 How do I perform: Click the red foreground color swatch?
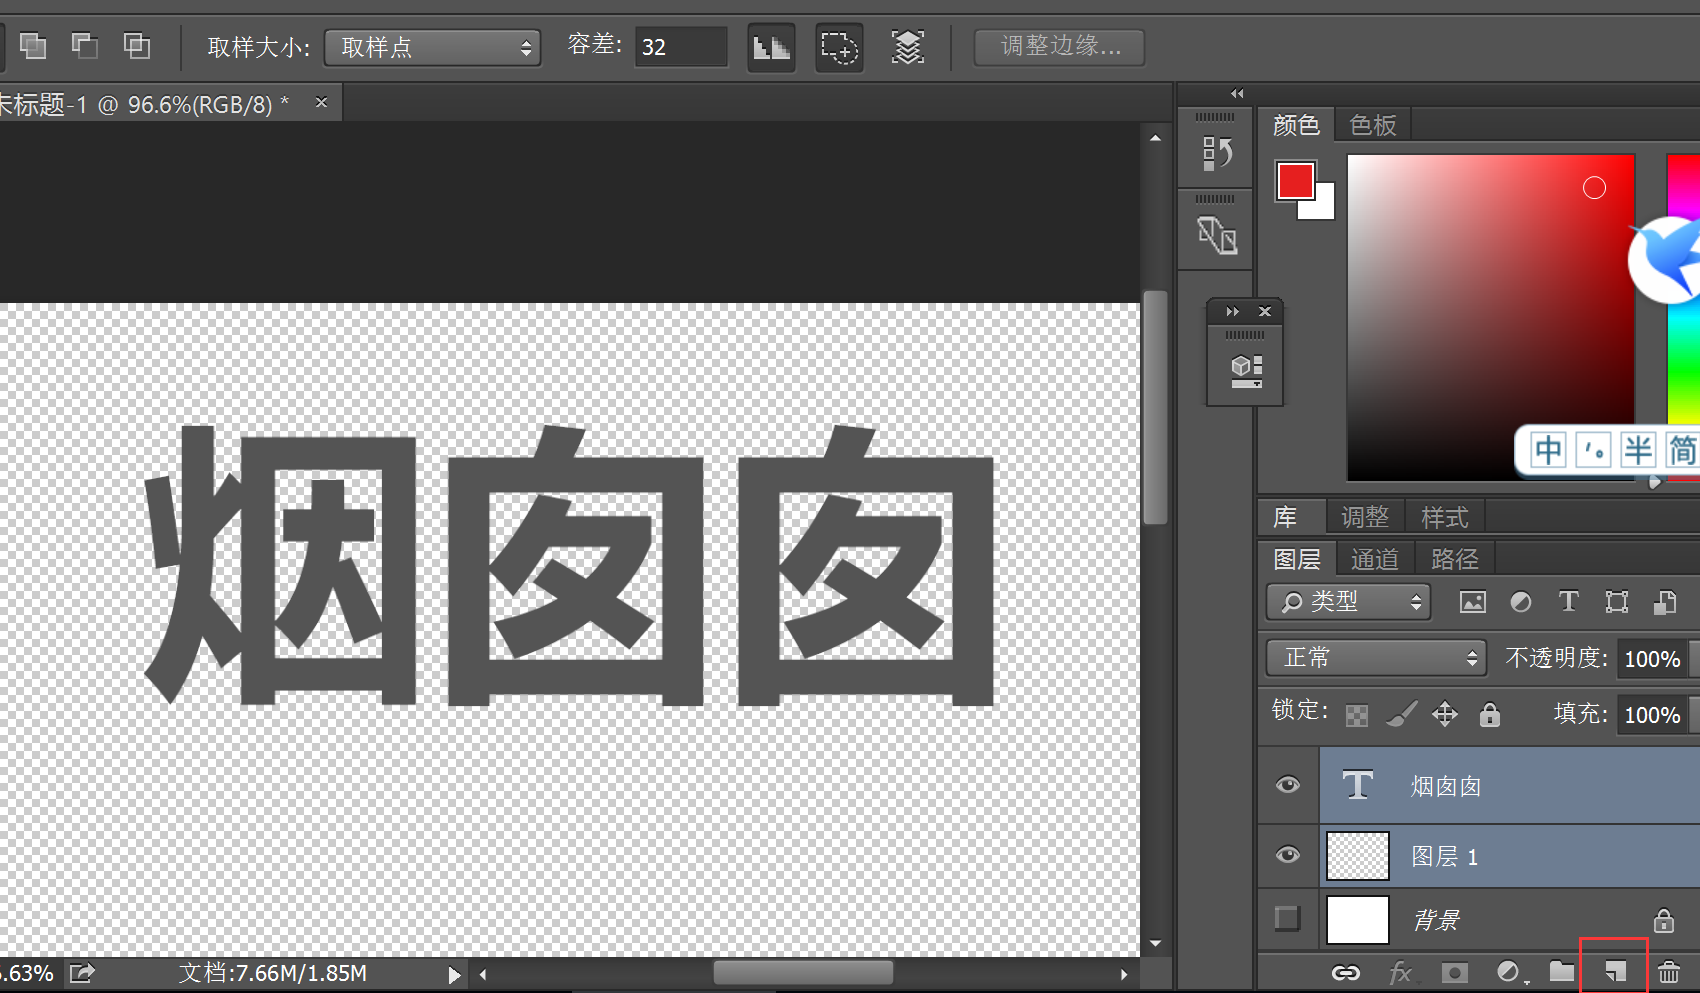[1295, 181]
